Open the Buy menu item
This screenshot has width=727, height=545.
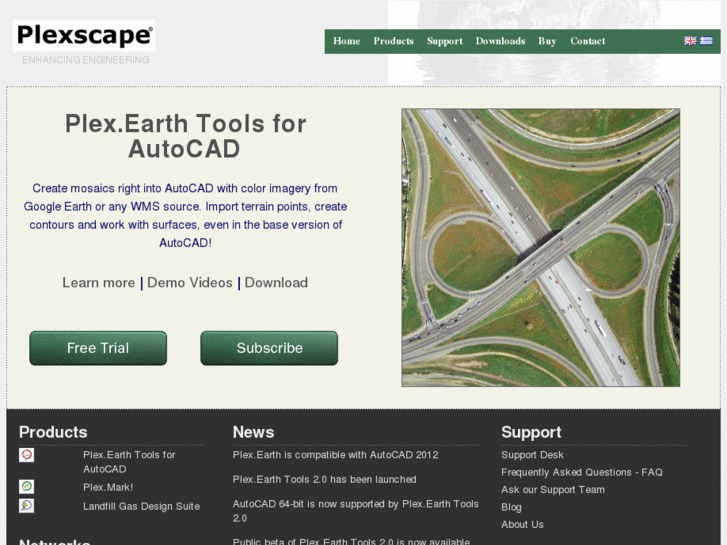tap(547, 41)
